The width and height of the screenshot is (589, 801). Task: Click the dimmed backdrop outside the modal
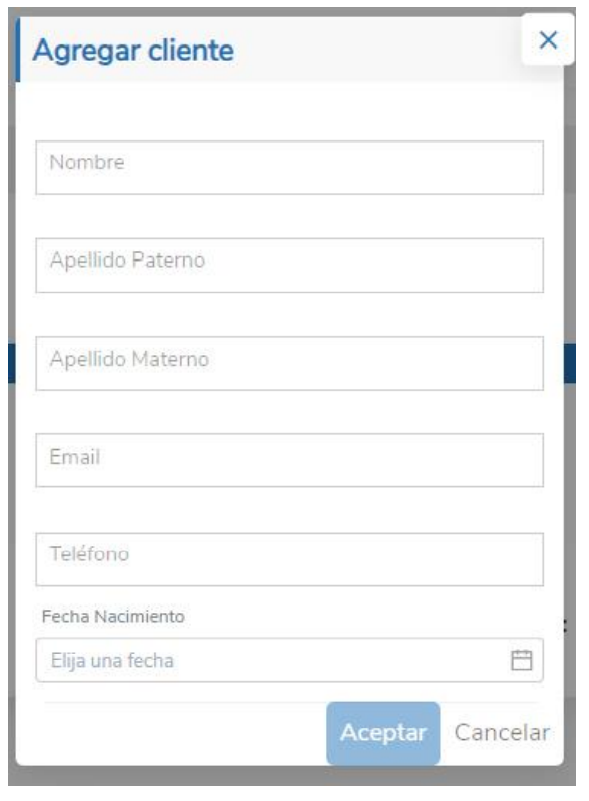click(570, 230)
